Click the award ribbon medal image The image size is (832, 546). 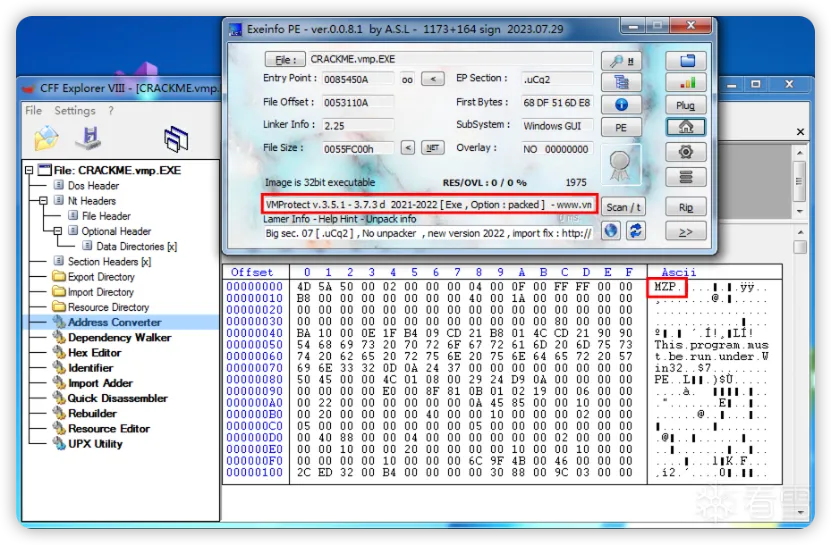click(620, 164)
